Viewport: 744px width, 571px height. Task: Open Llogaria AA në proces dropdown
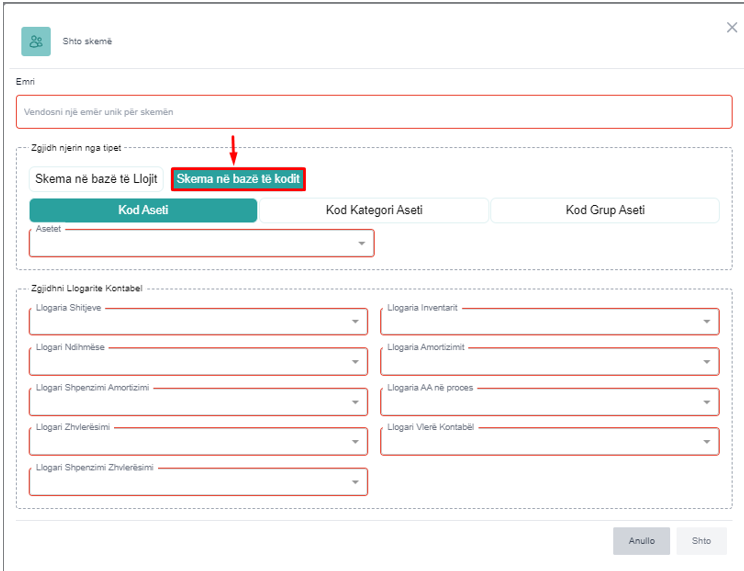pyautogui.click(x=549, y=401)
